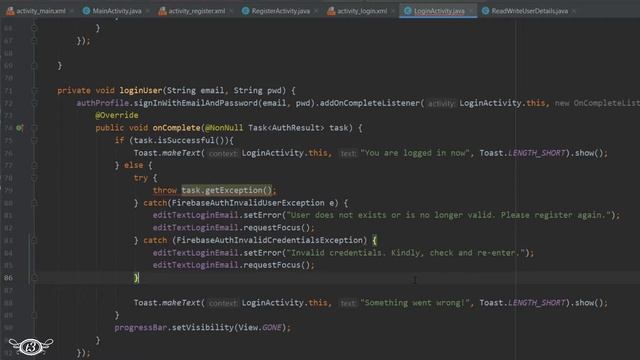
Task: Click the @NonNull annotation
Action: point(224,128)
